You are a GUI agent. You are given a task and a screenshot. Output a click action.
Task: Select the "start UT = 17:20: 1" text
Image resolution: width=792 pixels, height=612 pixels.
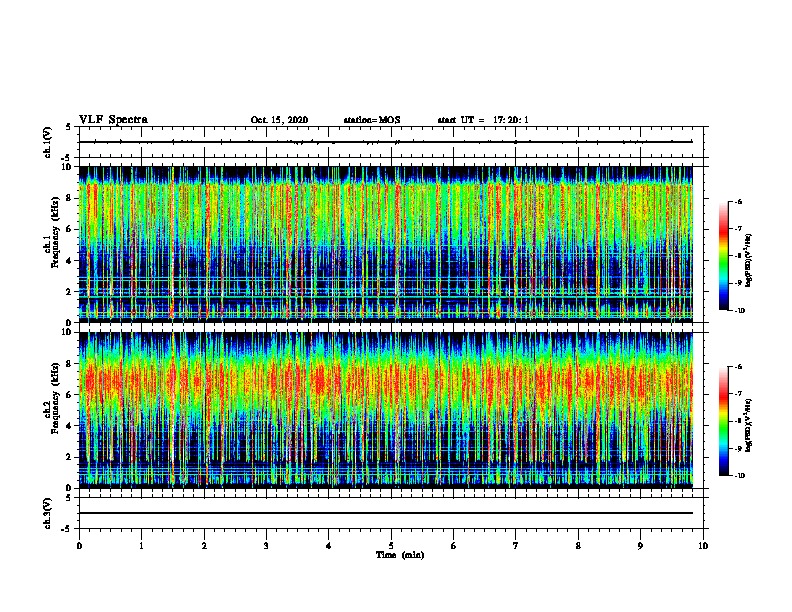[483, 120]
